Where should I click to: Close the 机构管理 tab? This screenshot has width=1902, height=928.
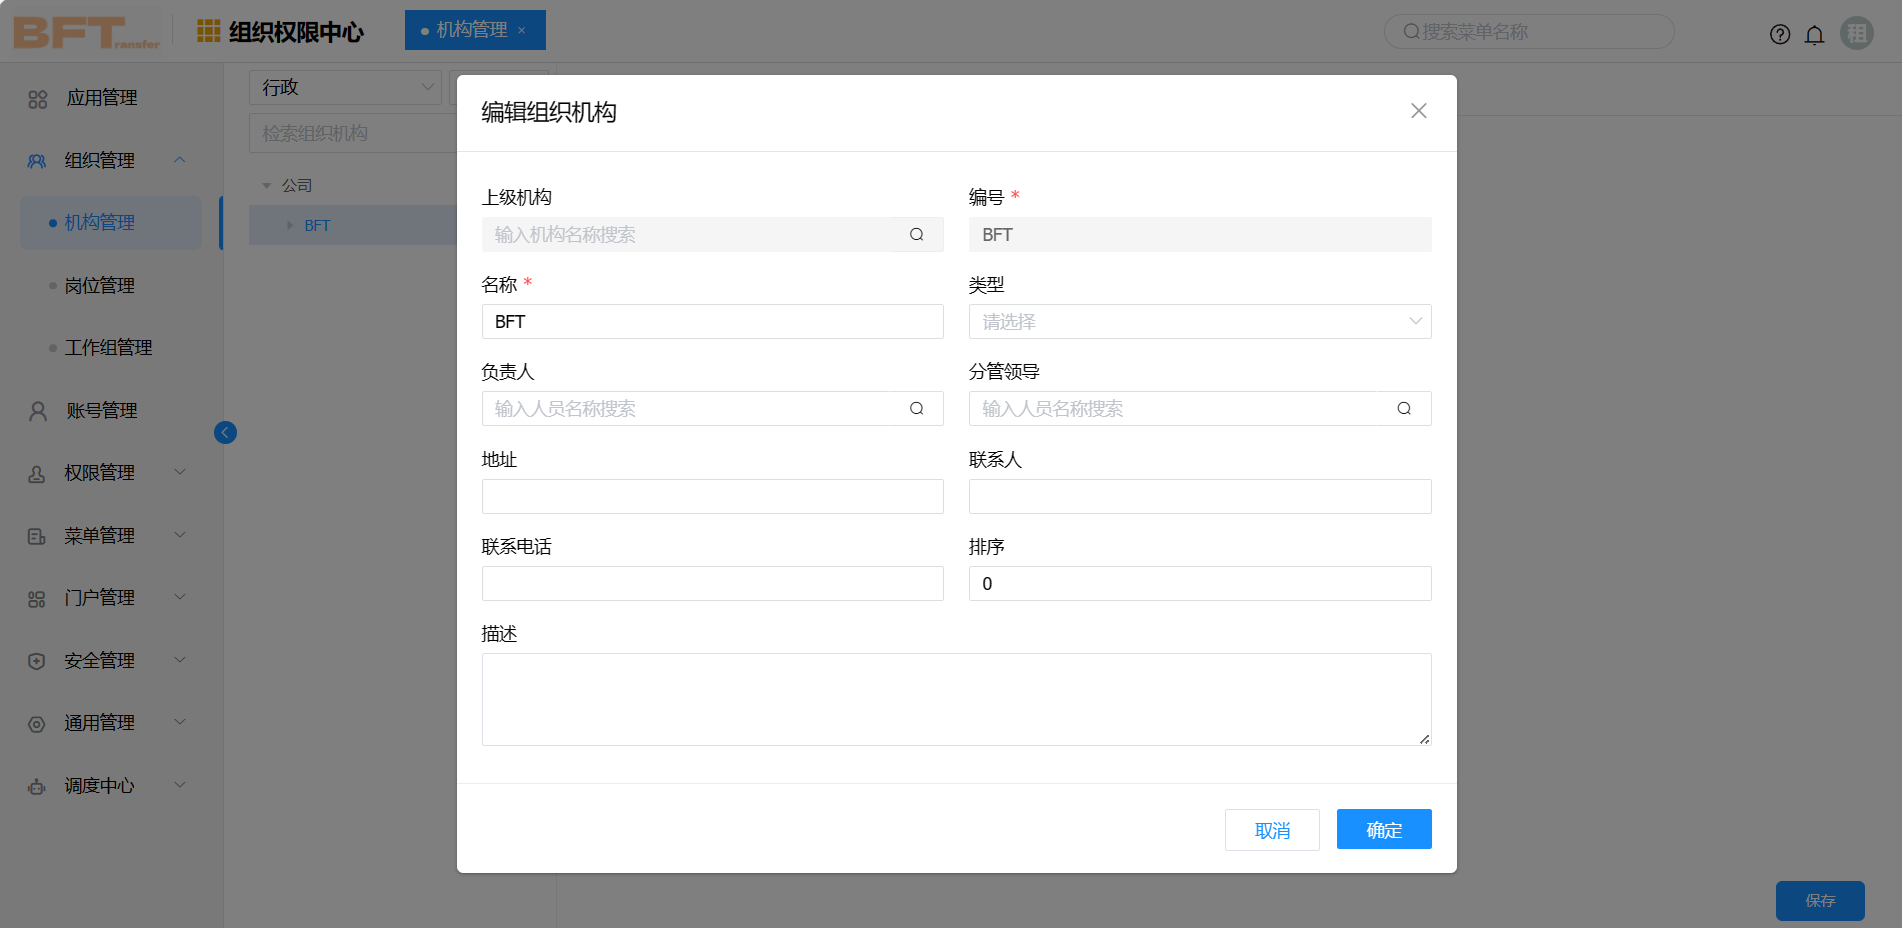tap(522, 31)
